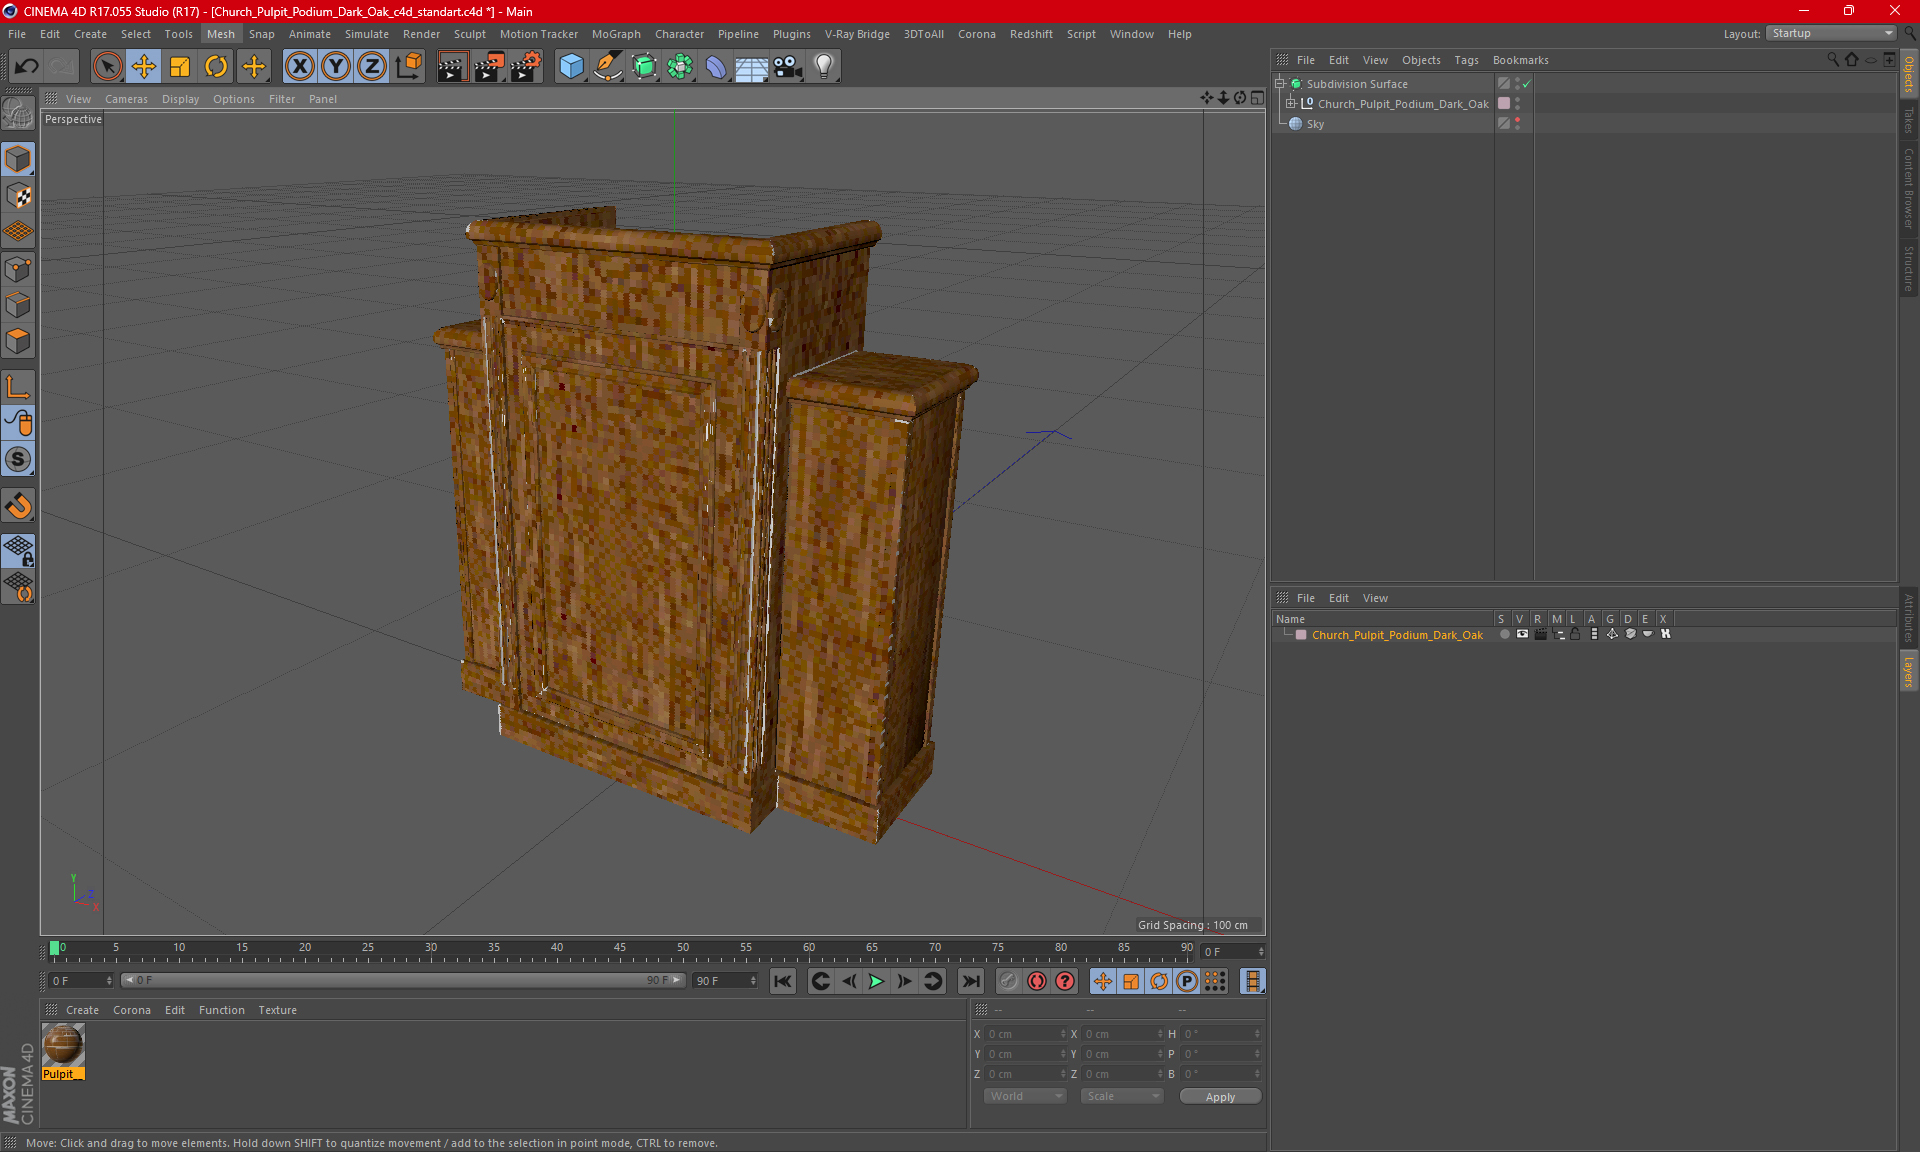This screenshot has height=1152, width=1920.
Task: Switch to Points mode
Action: click(x=18, y=269)
